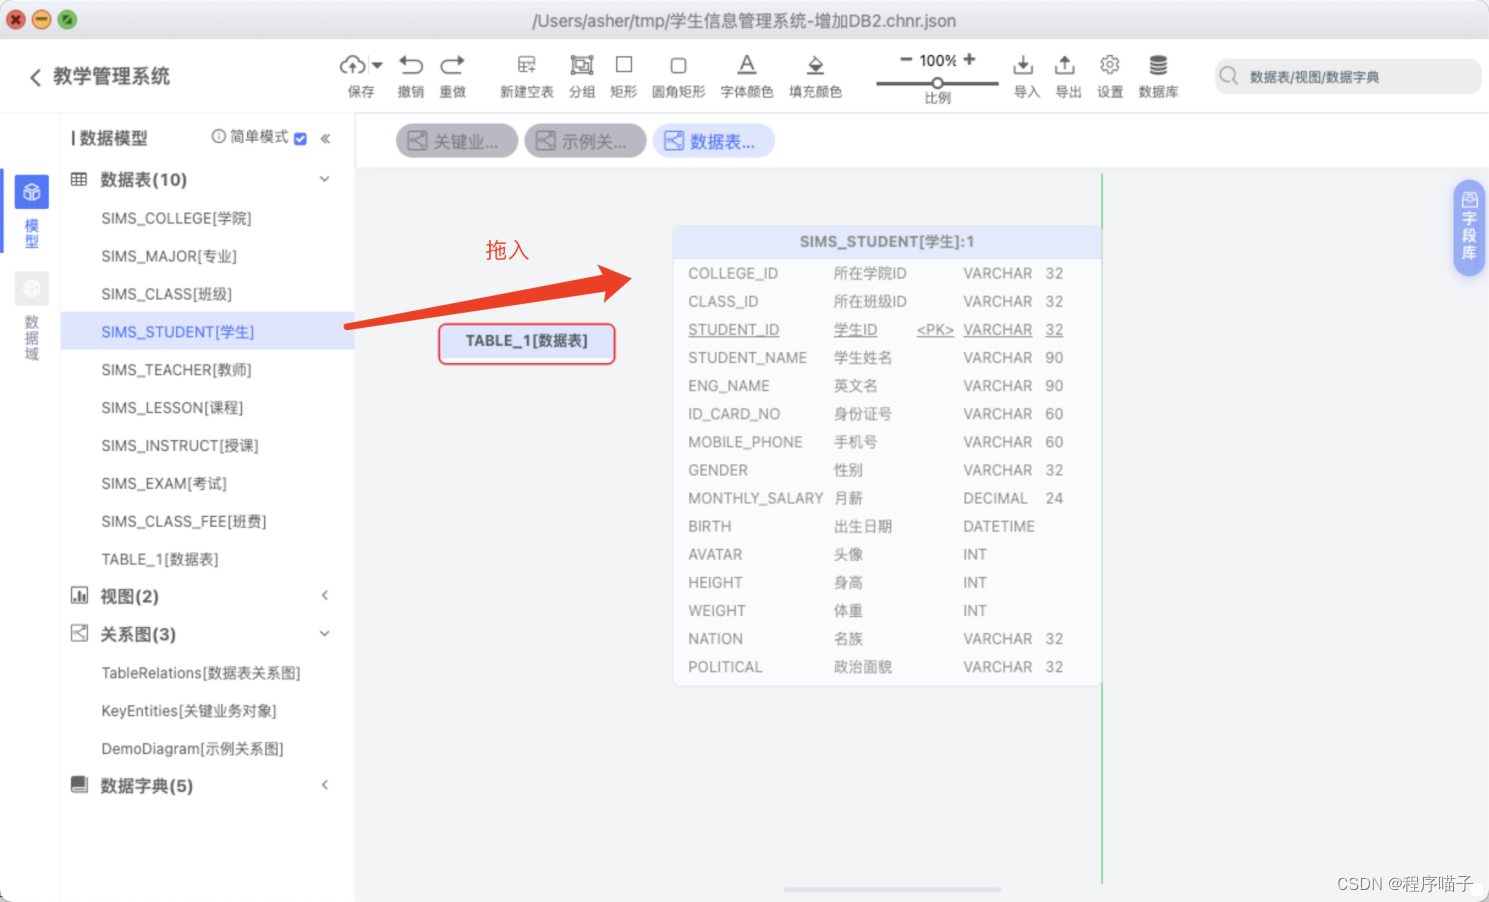Click the Save cloud icon
This screenshot has height=902, width=1489.
352,65
